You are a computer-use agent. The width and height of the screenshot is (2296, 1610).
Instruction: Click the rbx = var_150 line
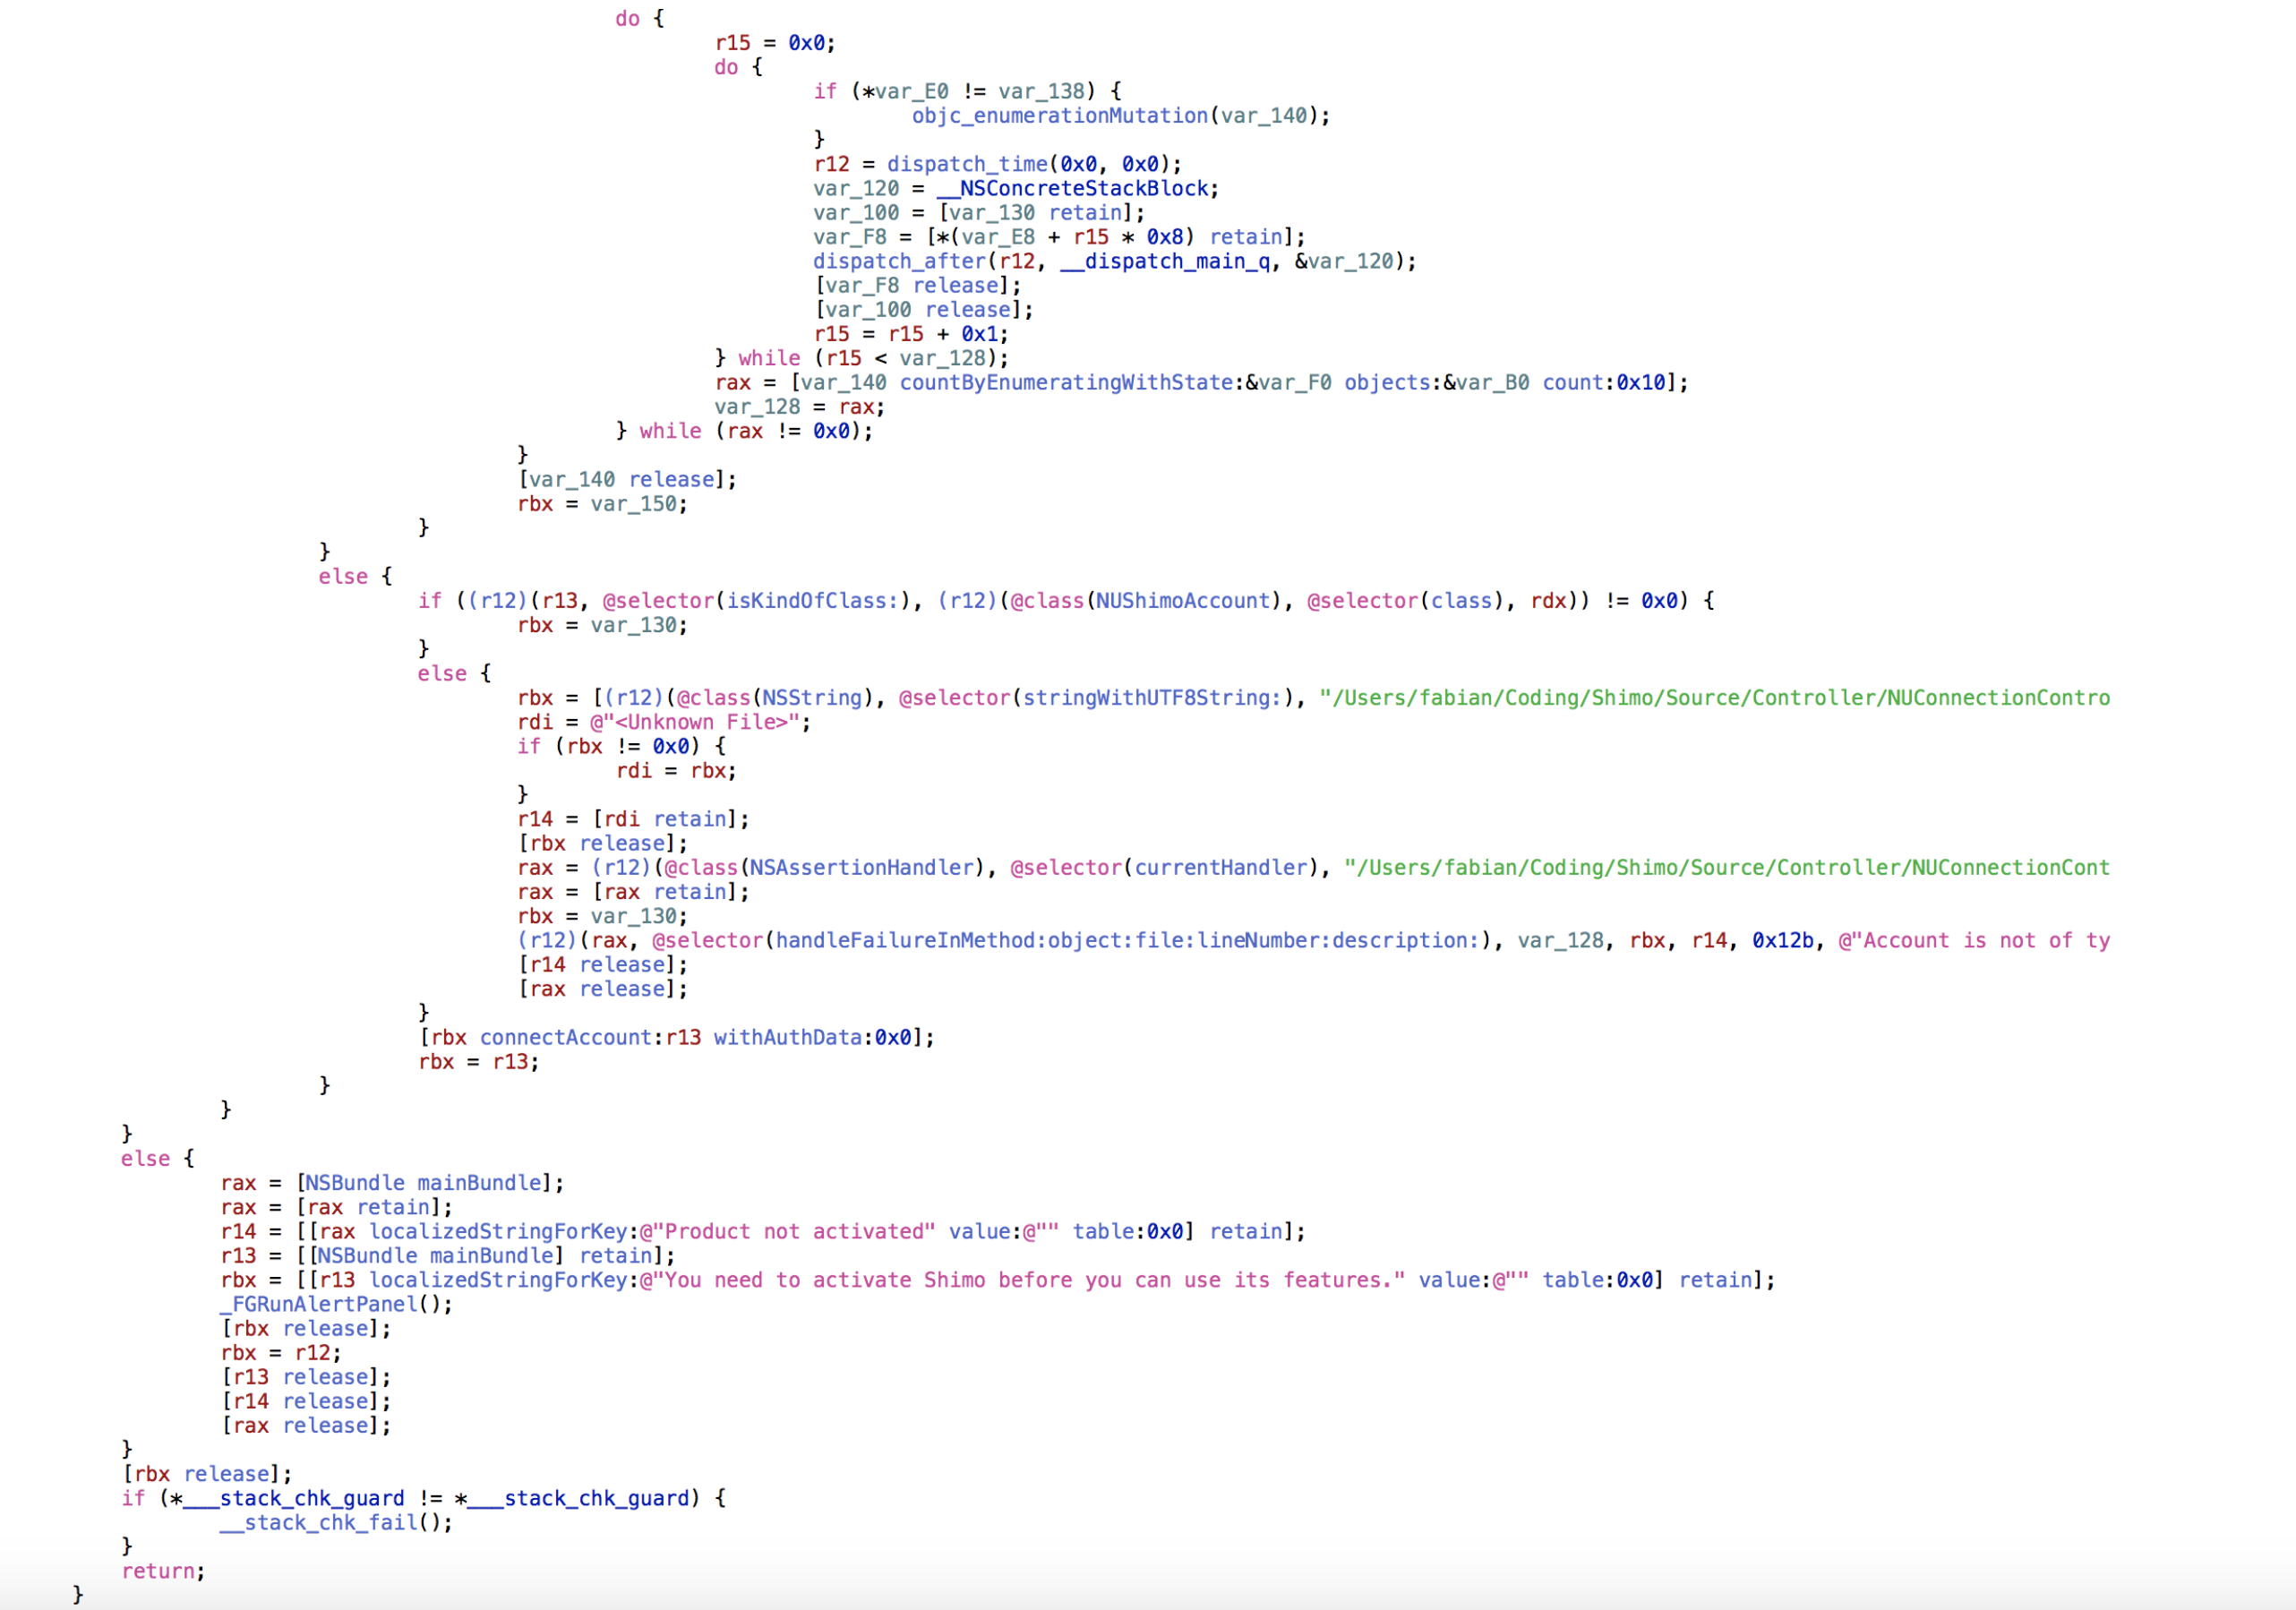point(602,504)
